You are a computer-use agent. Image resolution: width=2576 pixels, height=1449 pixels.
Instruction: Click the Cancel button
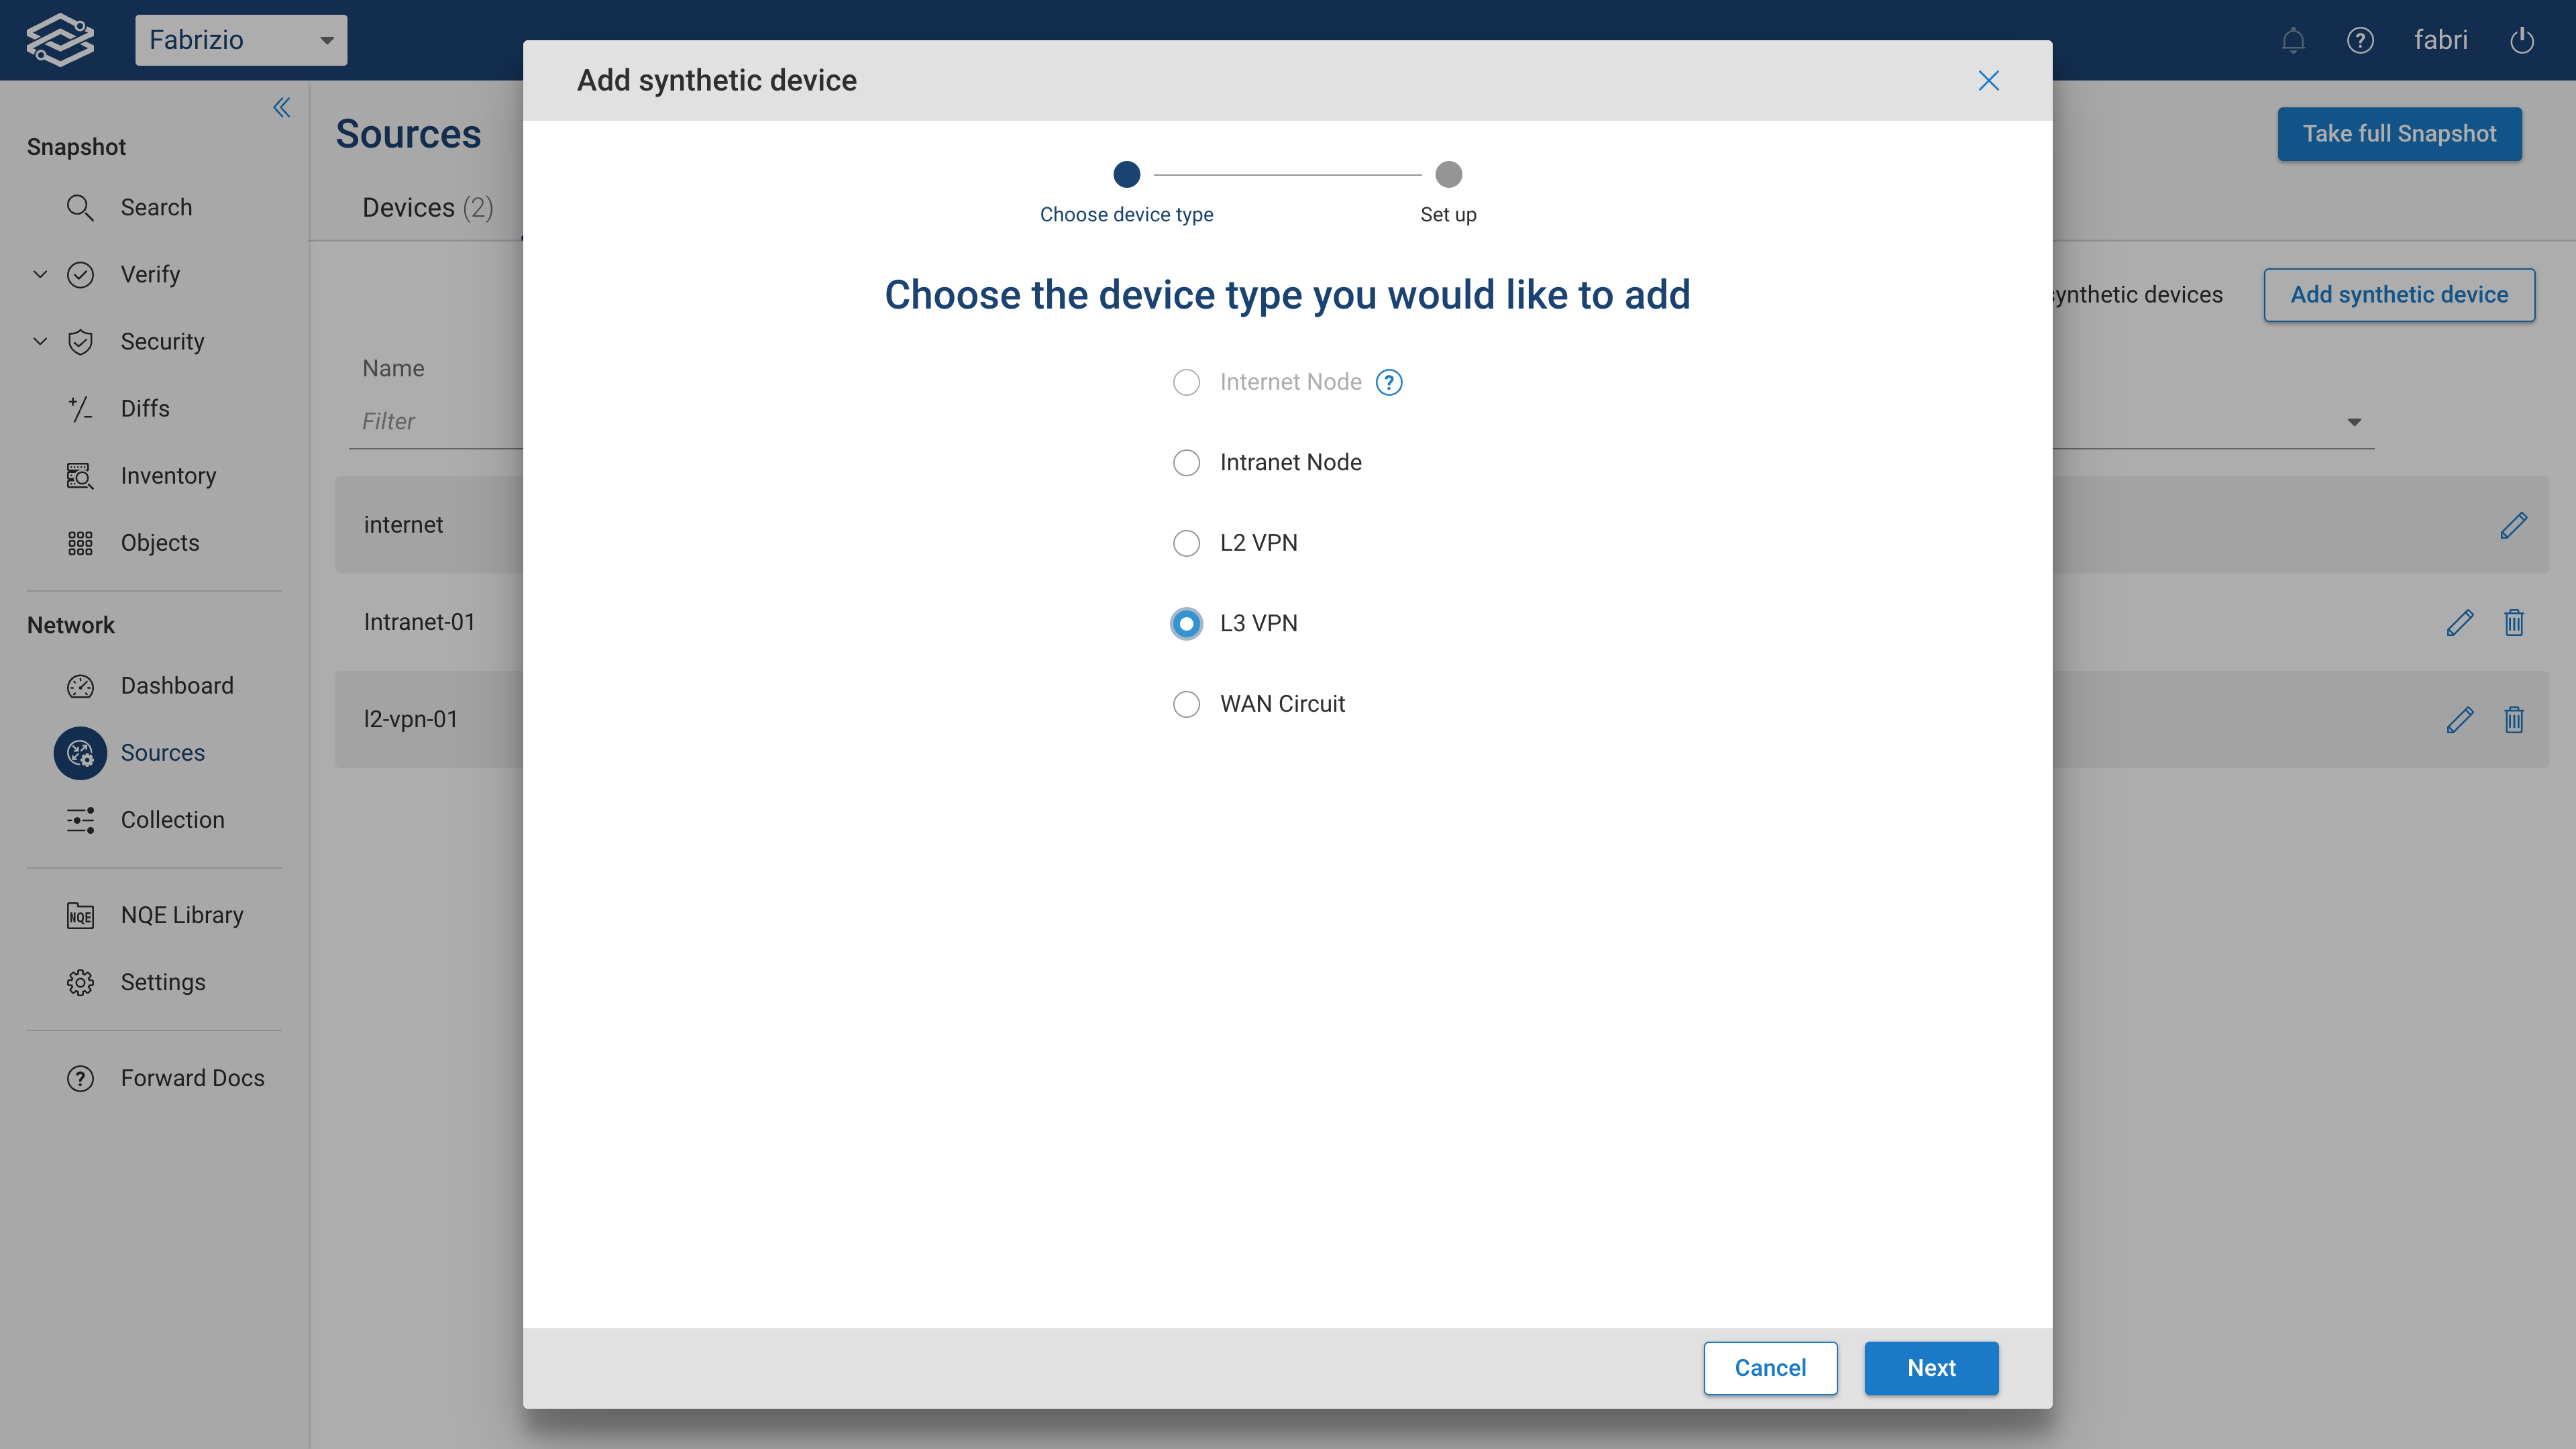coord(1769,1367)
